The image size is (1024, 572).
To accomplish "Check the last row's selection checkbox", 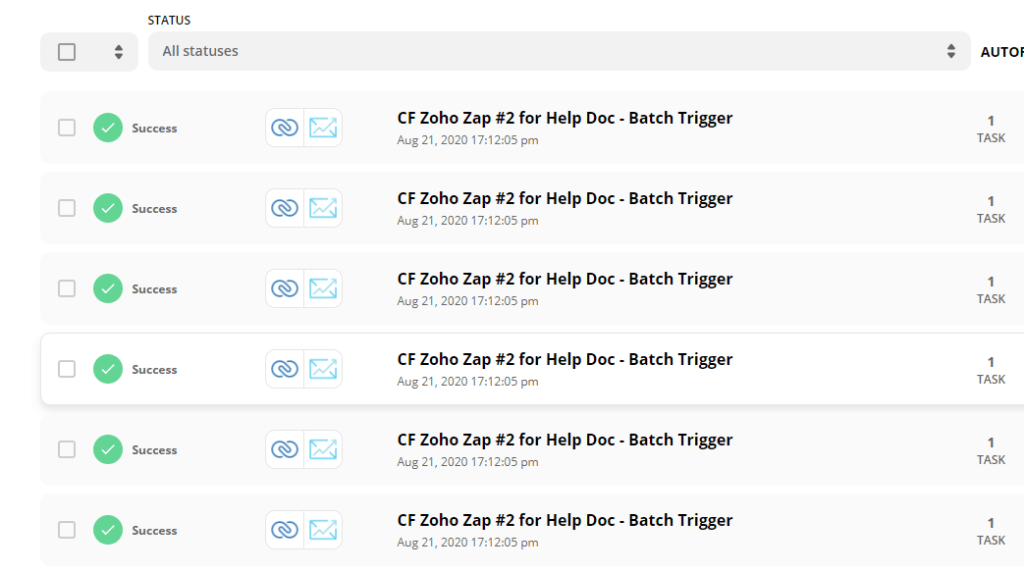I will click(x=67, y=530).
